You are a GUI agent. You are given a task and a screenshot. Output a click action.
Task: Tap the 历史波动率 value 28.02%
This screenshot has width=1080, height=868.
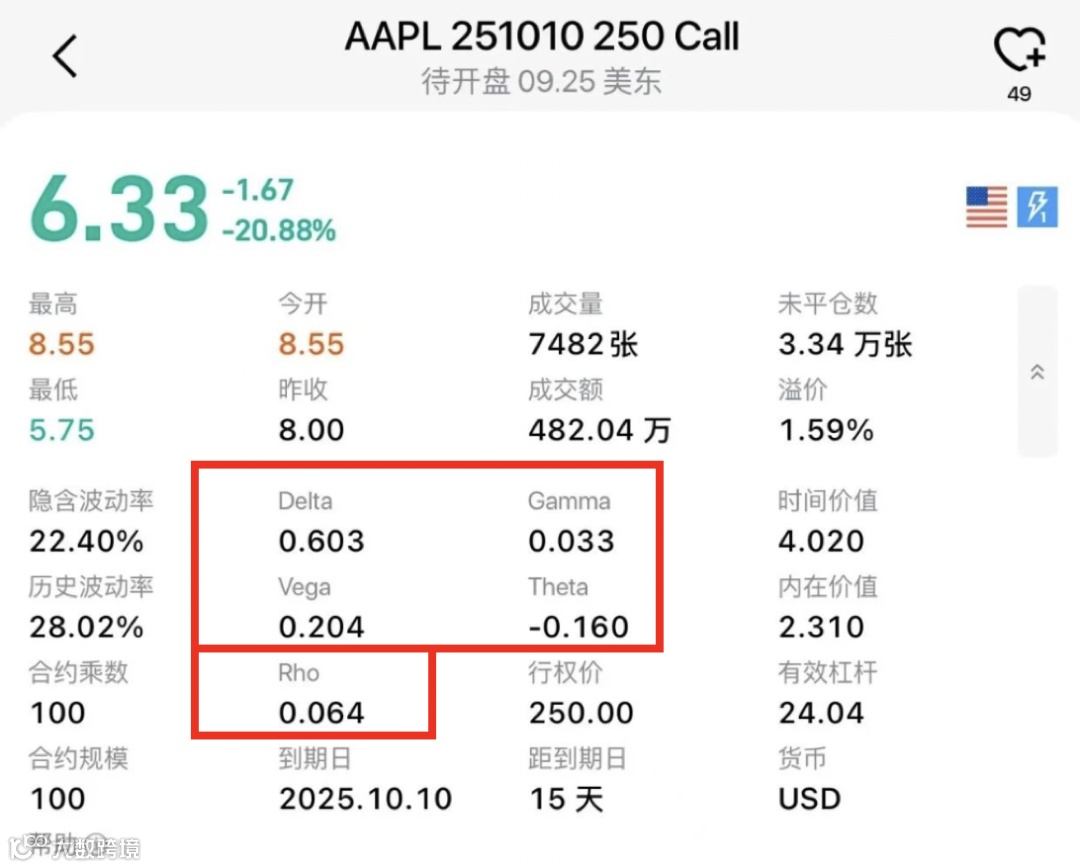coord(86,627)
